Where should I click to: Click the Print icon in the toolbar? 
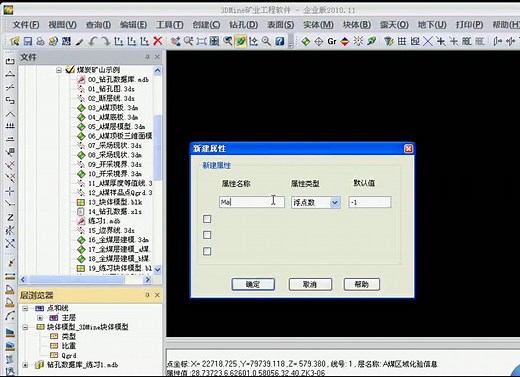click(40, 41)
